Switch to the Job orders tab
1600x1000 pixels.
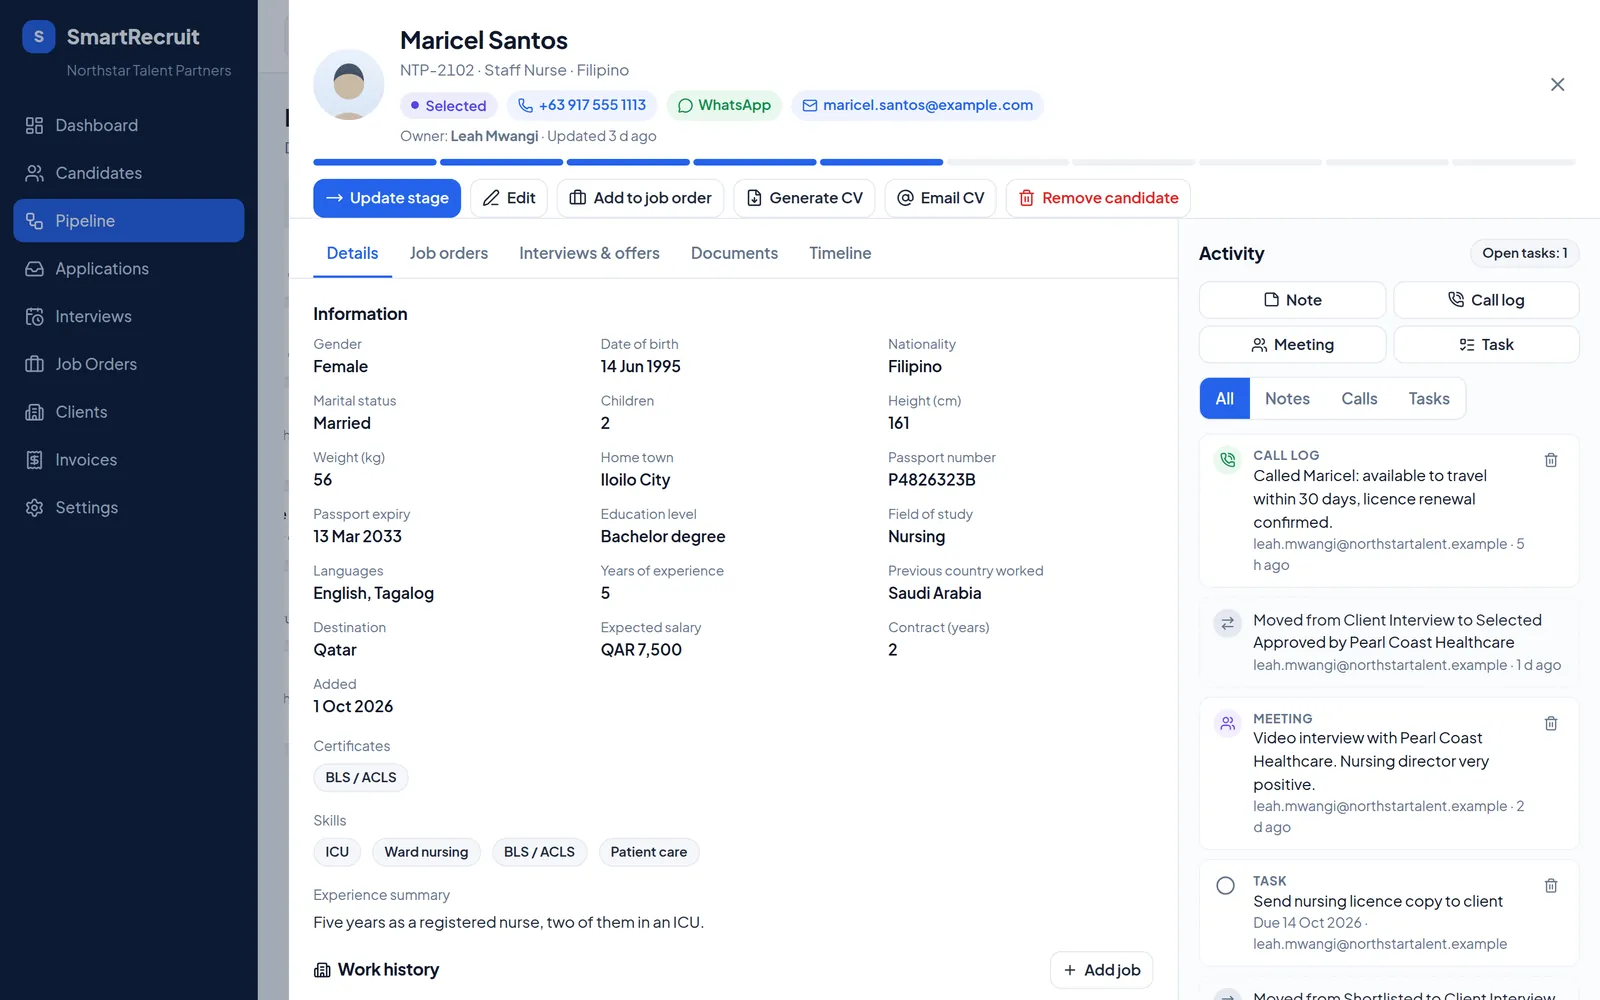tap(449, 254)
